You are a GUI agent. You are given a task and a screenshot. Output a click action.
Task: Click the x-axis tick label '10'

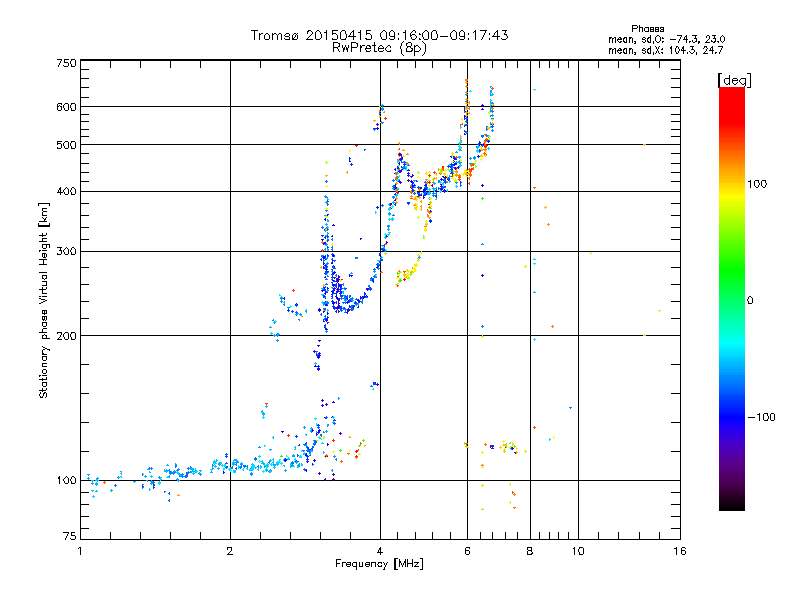(x=578, y=552)
